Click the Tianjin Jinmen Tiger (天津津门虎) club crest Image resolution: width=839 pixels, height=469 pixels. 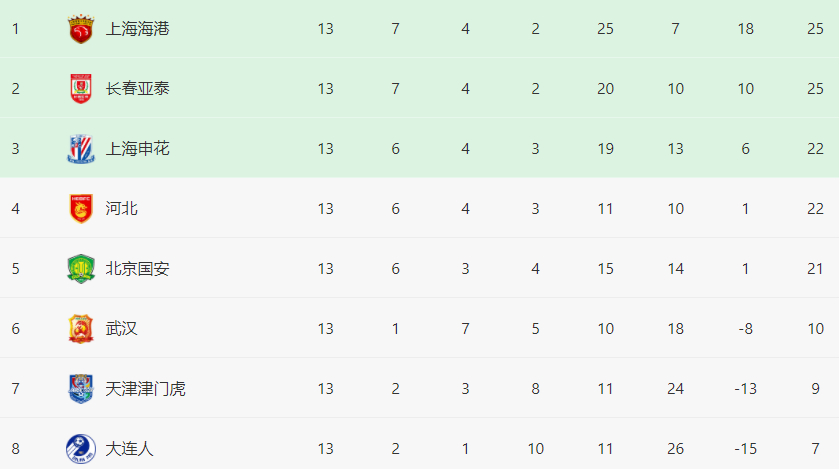[80, 389]
